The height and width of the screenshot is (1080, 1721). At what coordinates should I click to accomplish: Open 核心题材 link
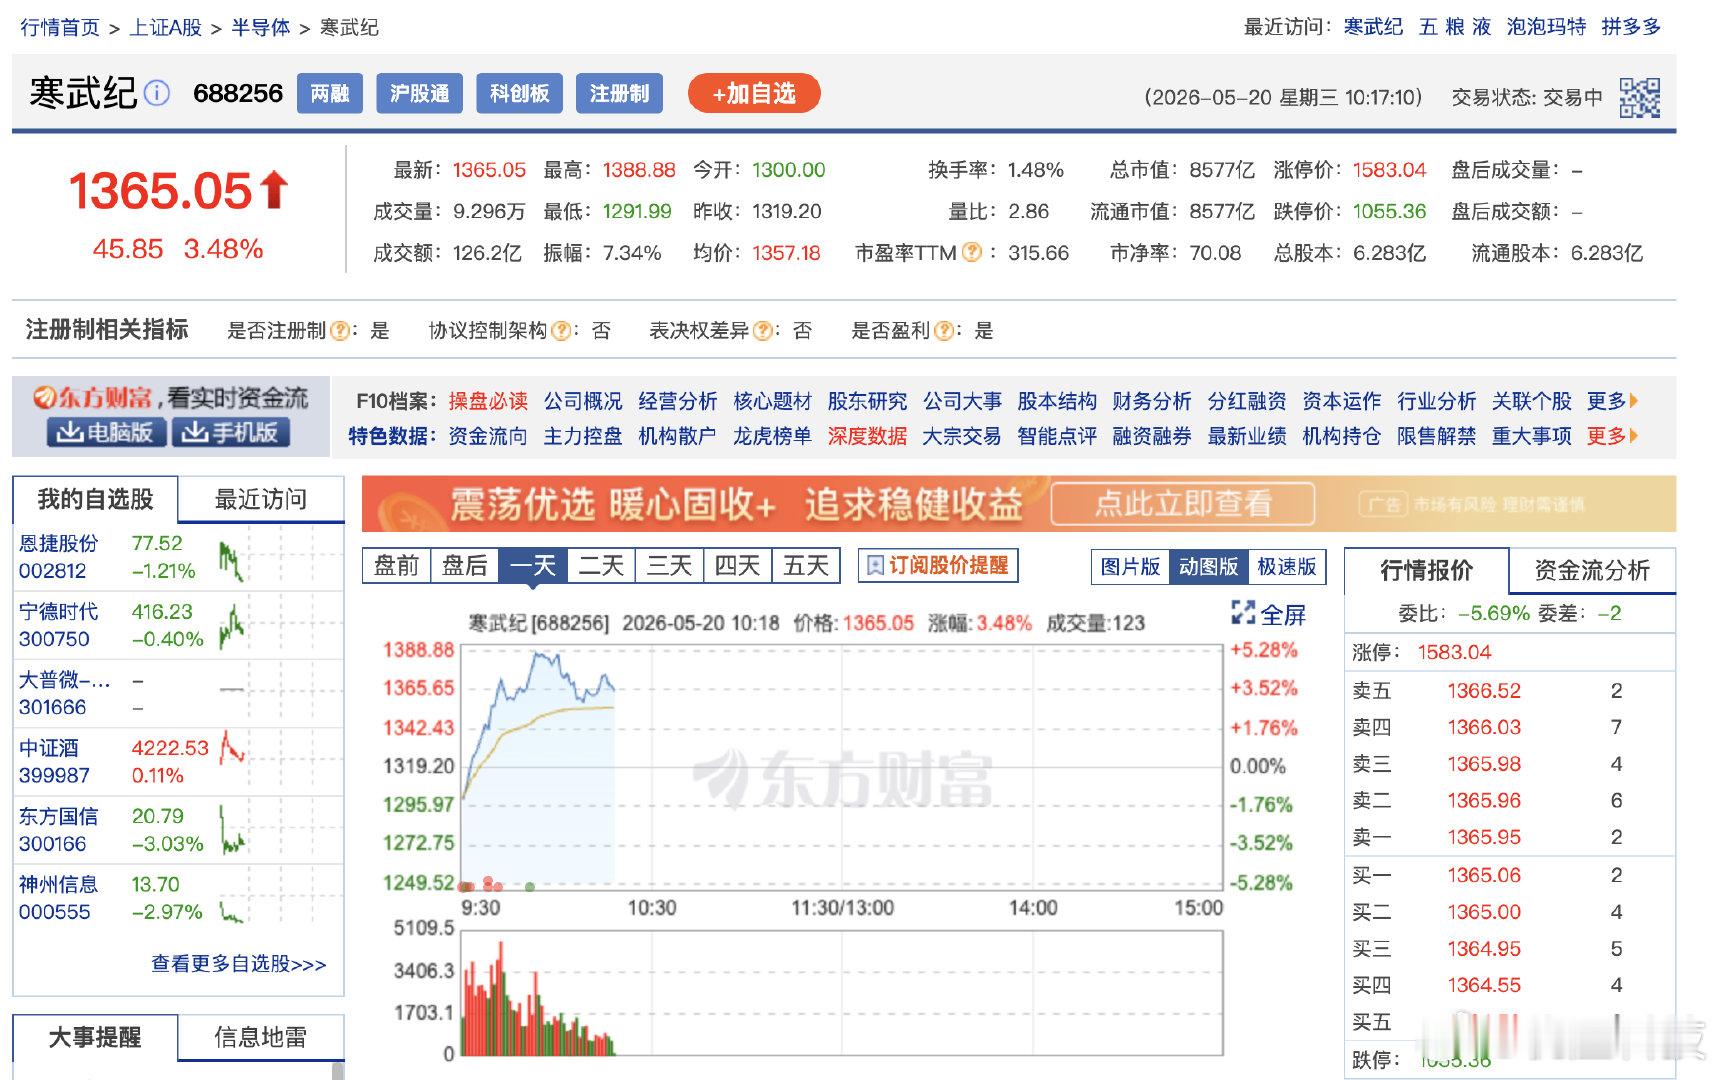(x=772, y=401)
